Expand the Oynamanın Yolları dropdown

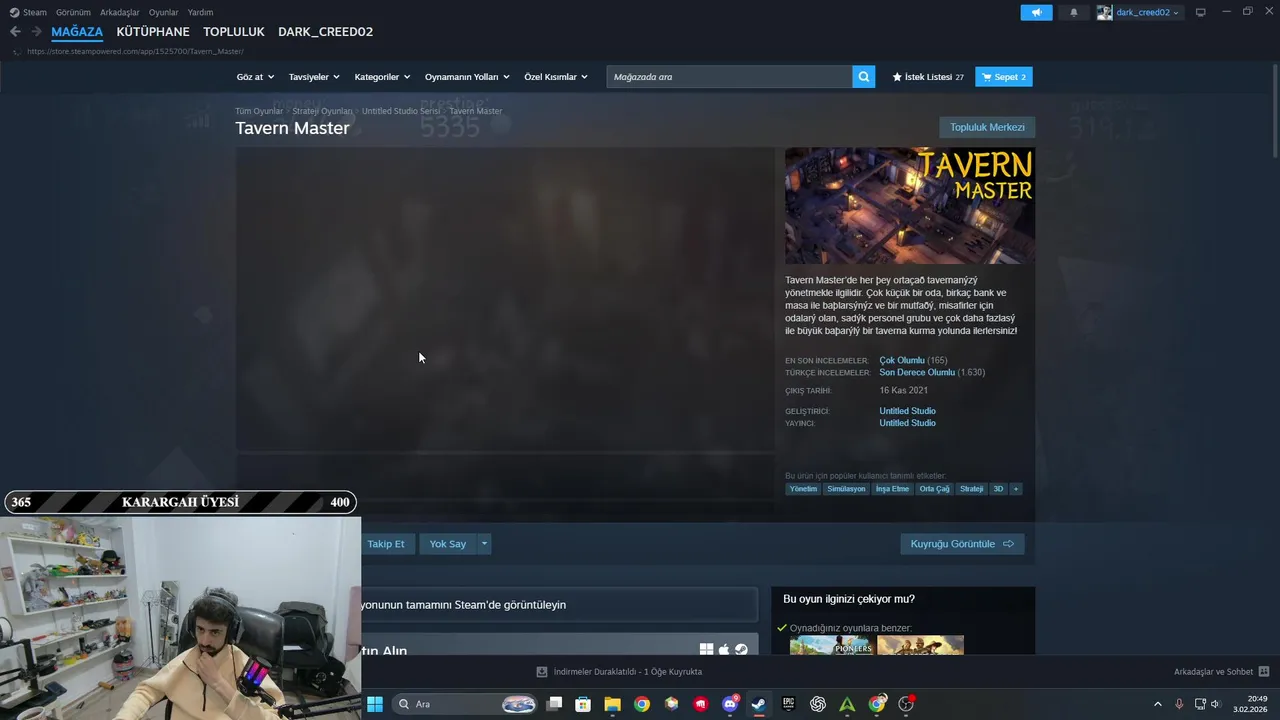point(467,77)
